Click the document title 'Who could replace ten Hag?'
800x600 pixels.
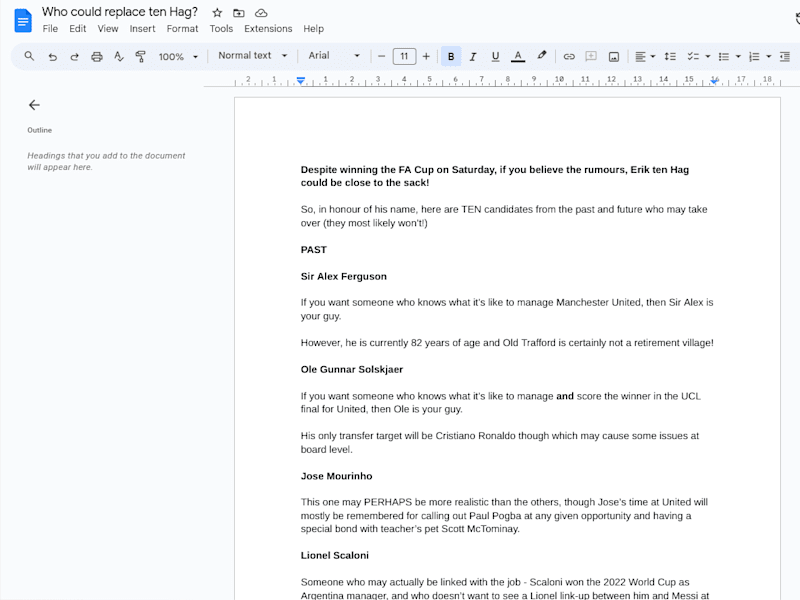click(119, 12)
